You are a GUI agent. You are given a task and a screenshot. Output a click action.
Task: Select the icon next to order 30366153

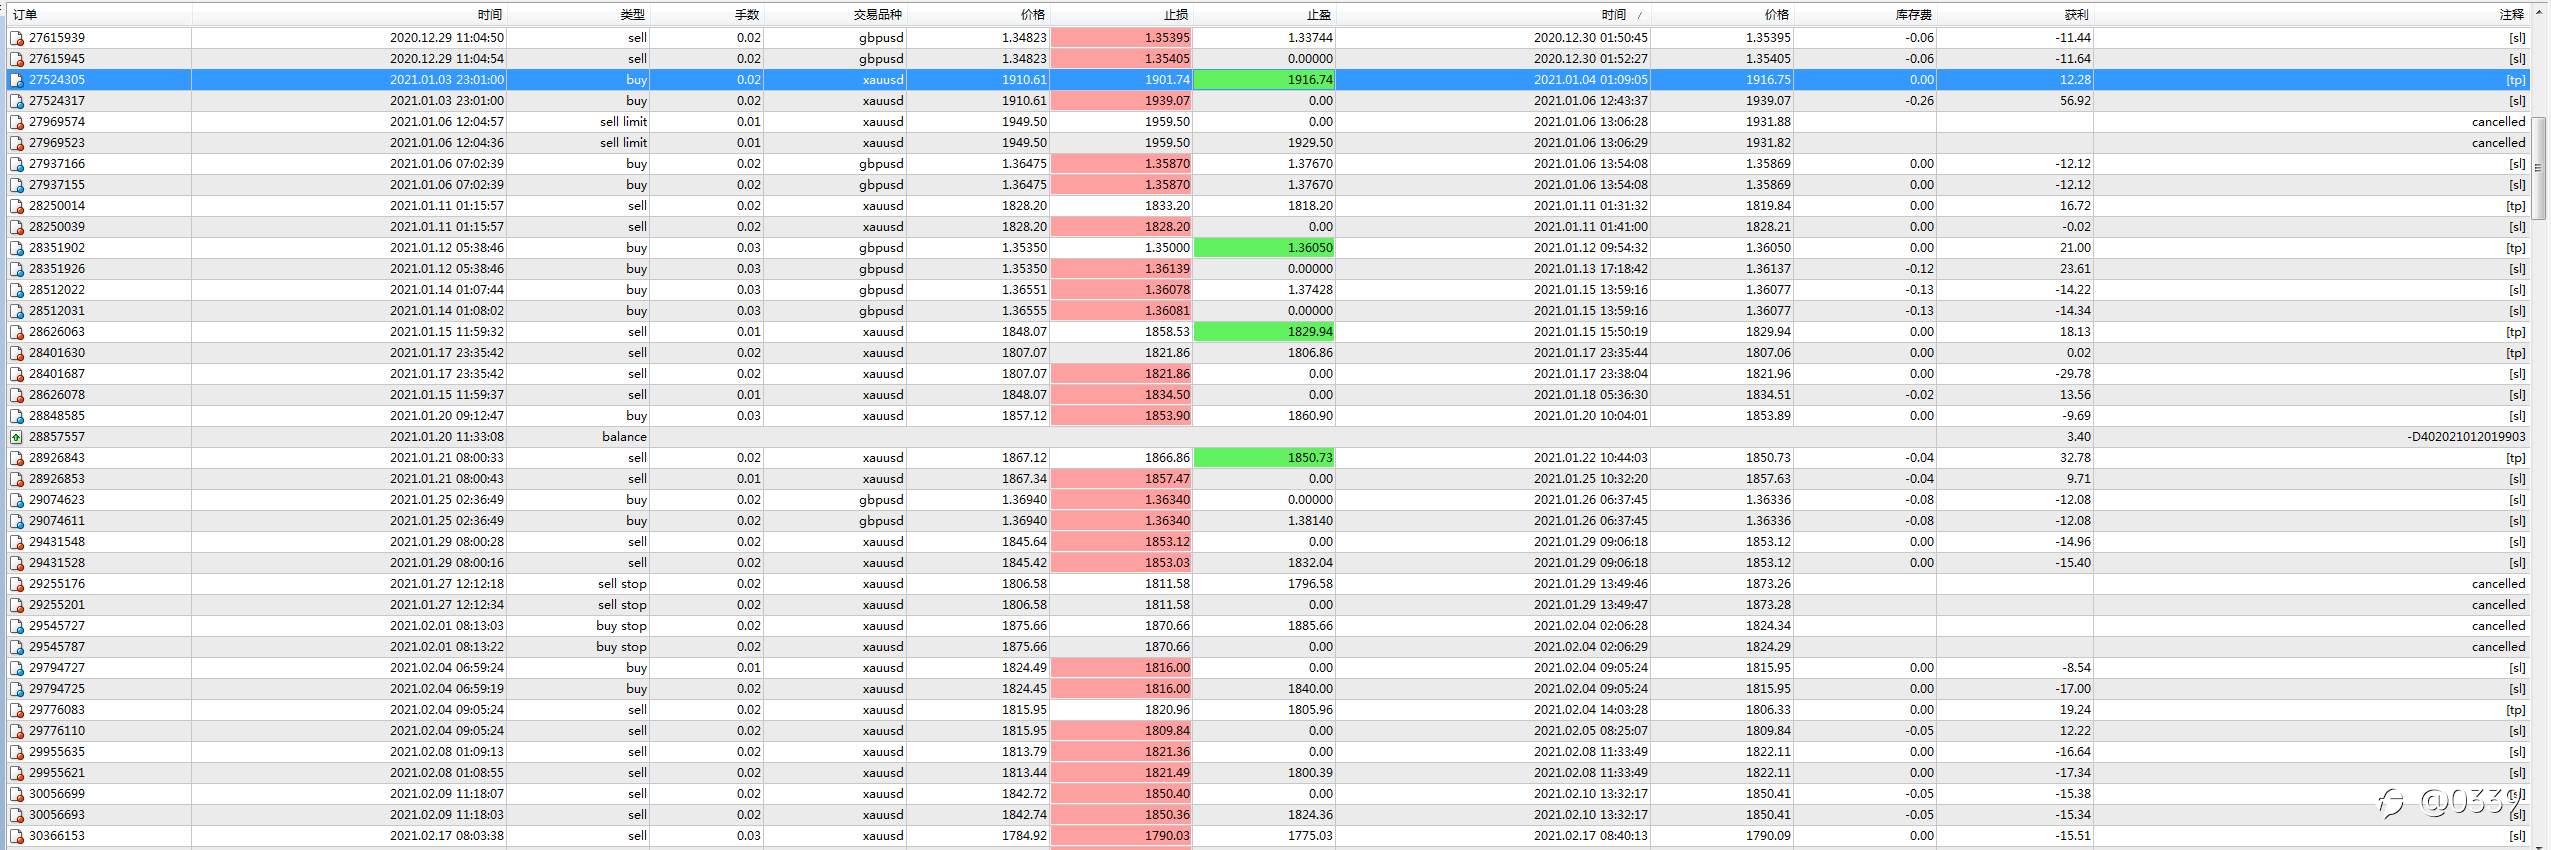tap(17, 836)
